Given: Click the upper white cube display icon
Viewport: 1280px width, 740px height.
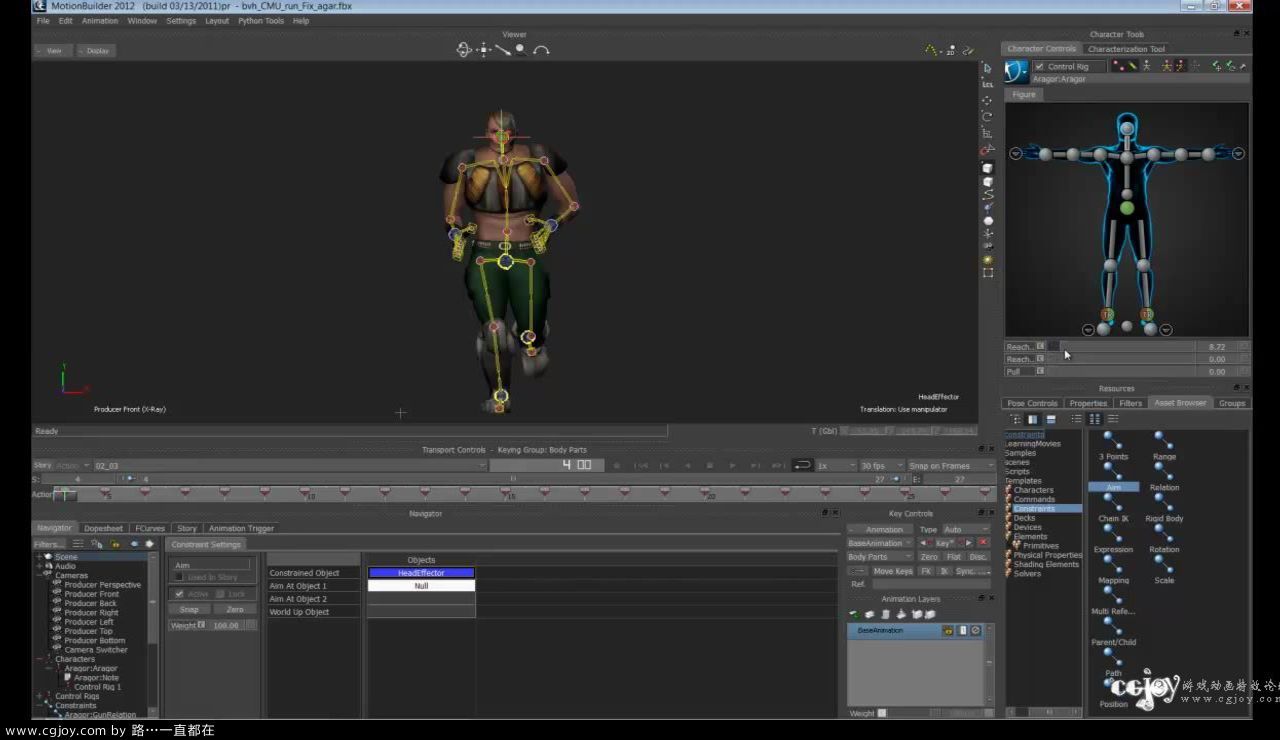Looking at the screenshot, I should 988,168.
